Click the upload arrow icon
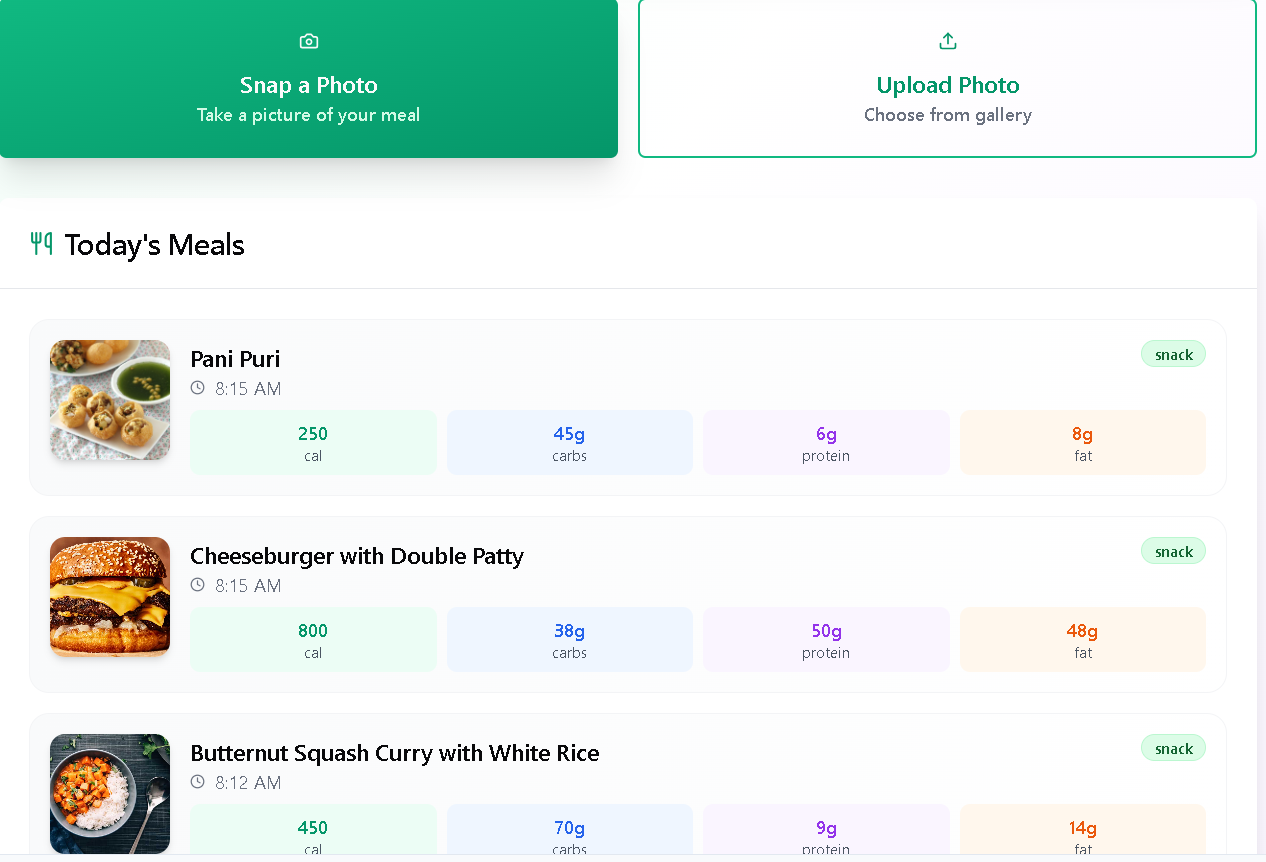The height and width of the screenshot is (862, 1266). 948,41
